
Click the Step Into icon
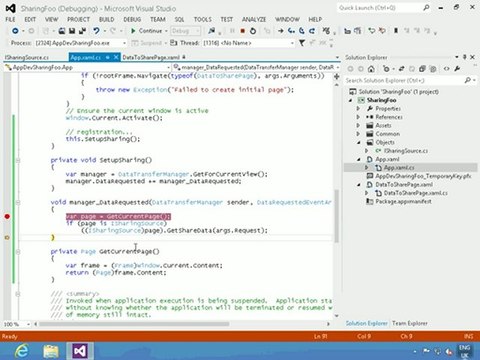(291, 31)
